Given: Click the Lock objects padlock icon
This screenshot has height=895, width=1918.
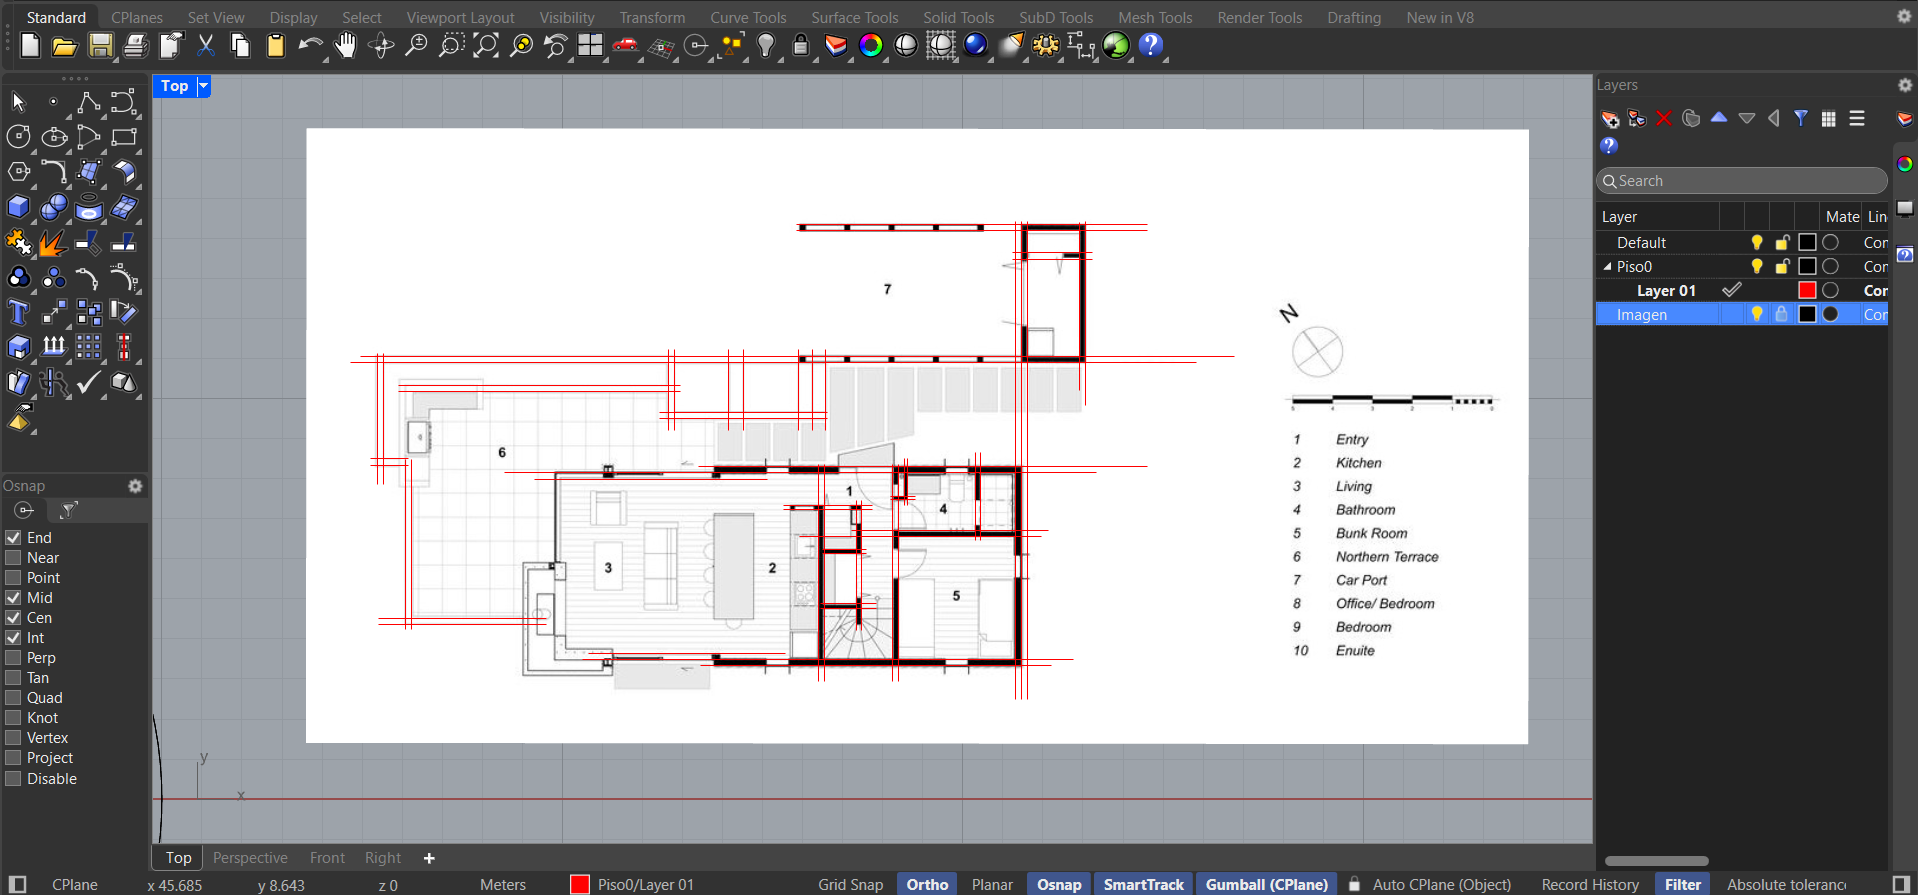Looking at the screenshot, I should click(x=800, y=46).
